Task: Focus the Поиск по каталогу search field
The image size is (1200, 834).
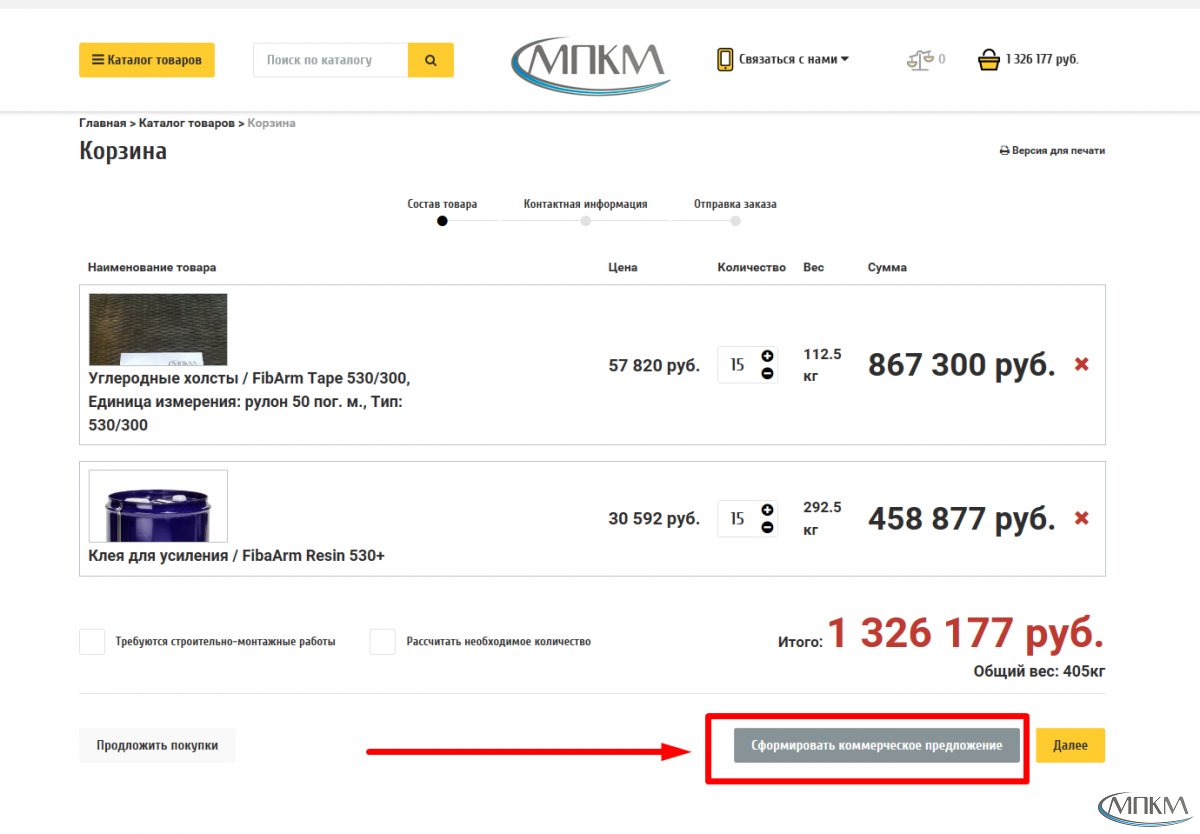Action: coord(330,60)
